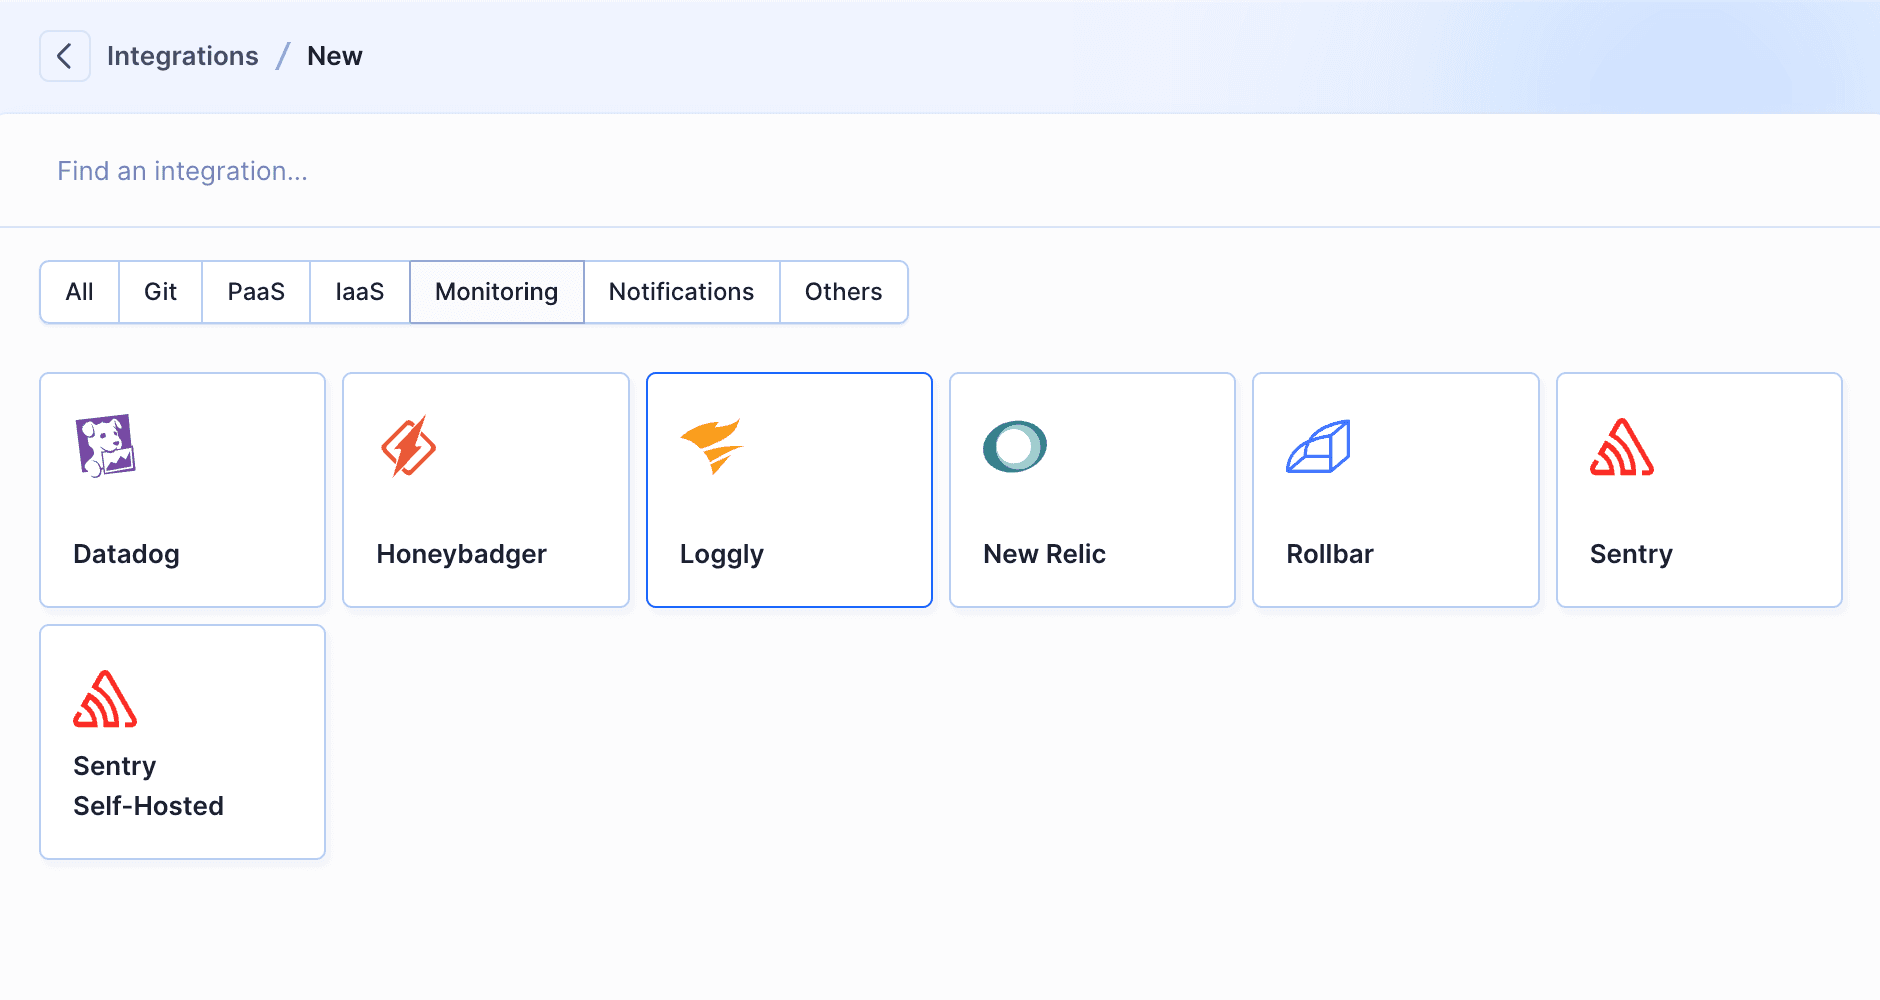Pick the New Relic integration name

point(1045,554)
